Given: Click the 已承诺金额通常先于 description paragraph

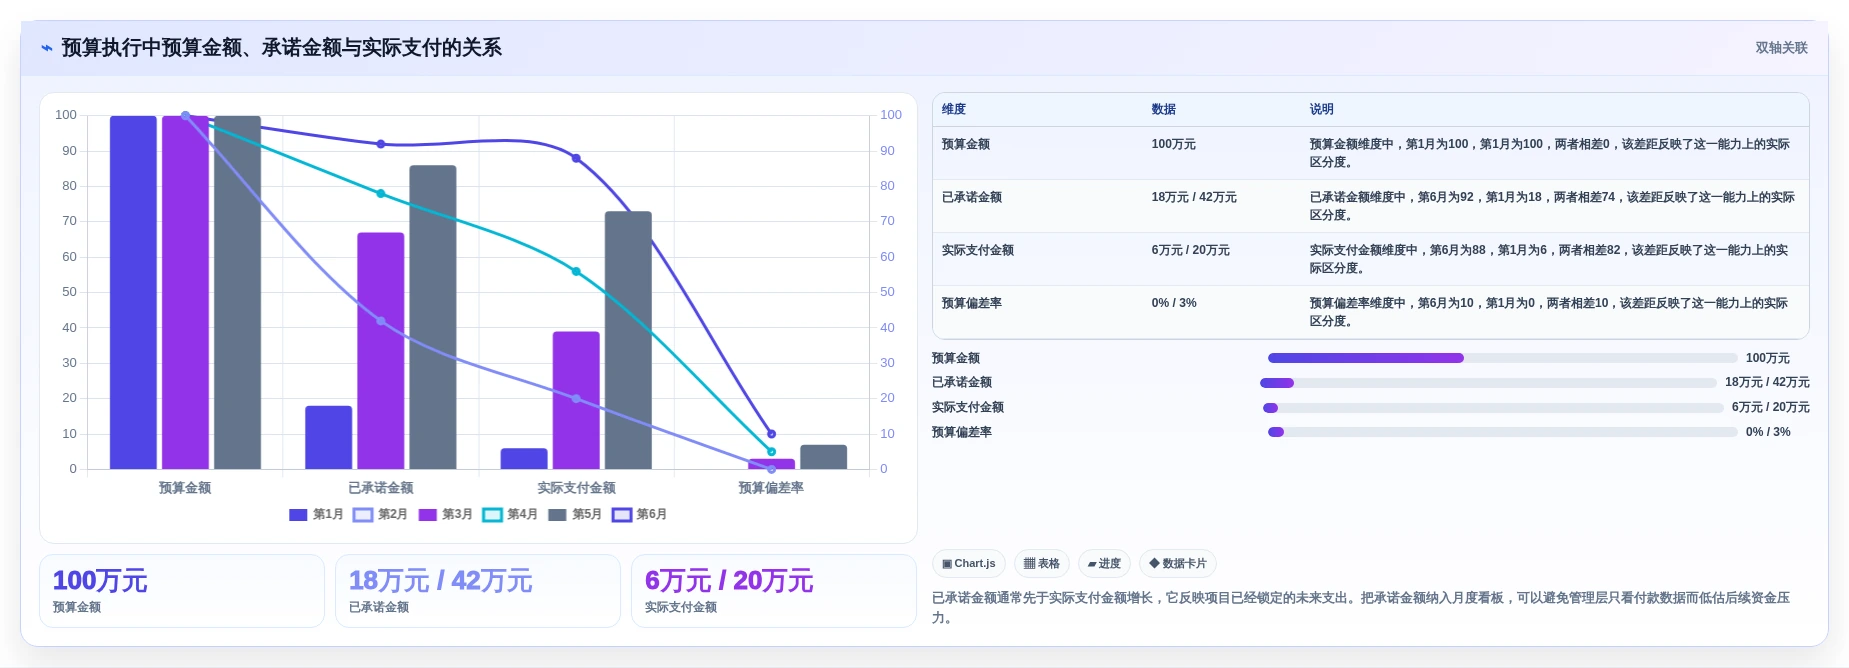Looking at the screenshot, I should (x=1361, y=607).
